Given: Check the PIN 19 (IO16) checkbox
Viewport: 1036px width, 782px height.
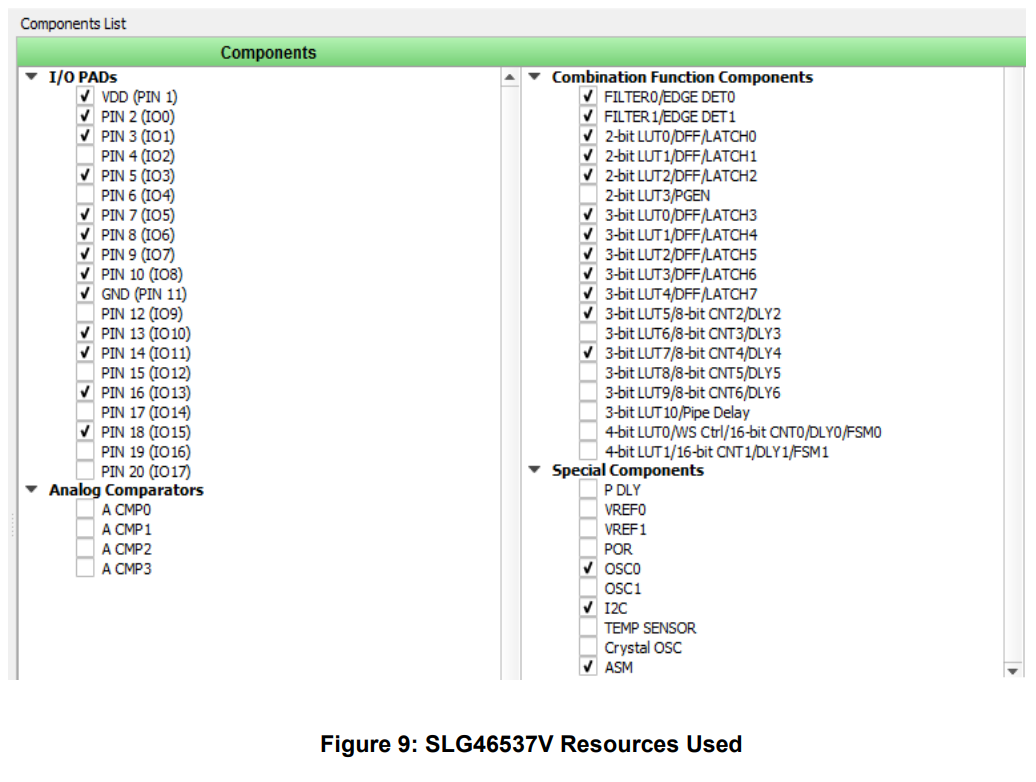Looking at the screenshot, I should [x=85, y=452].
